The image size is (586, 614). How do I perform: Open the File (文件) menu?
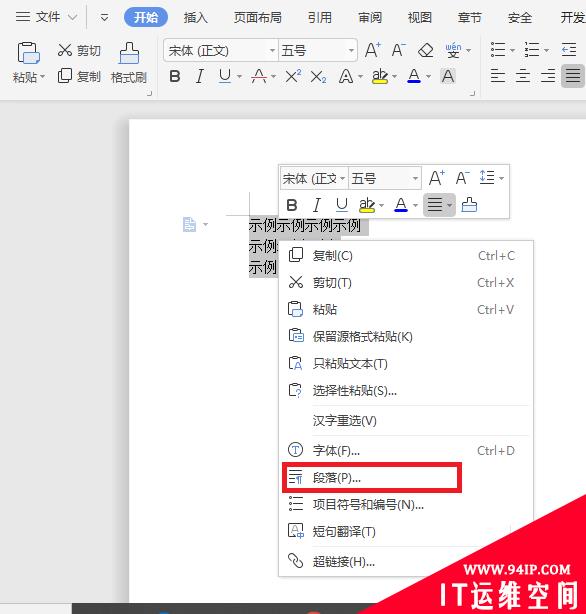click(x=45, y=17)
